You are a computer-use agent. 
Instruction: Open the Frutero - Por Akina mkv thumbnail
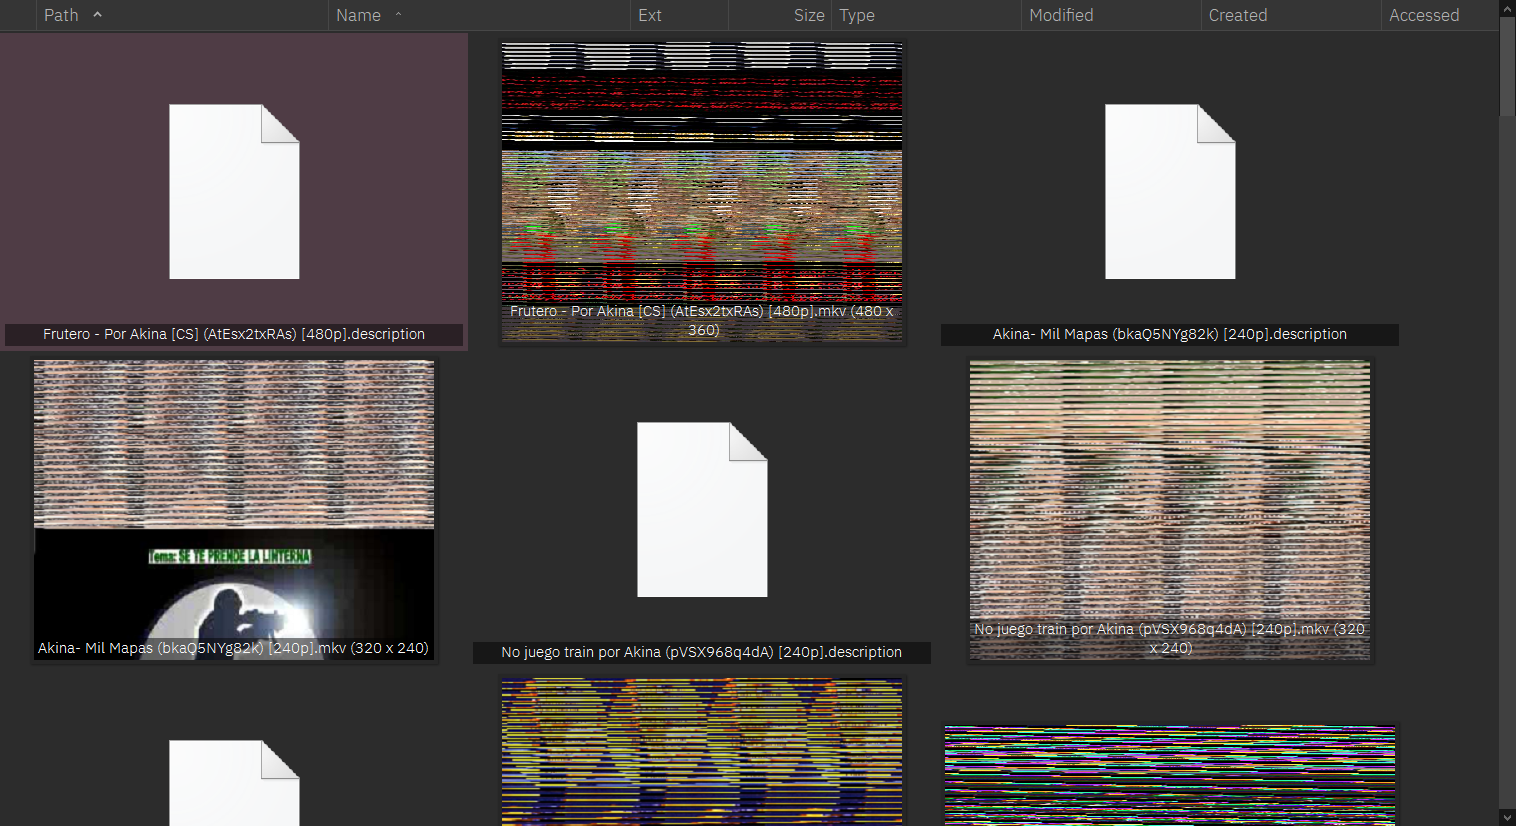pyautogui.click(x=701, y=191)
